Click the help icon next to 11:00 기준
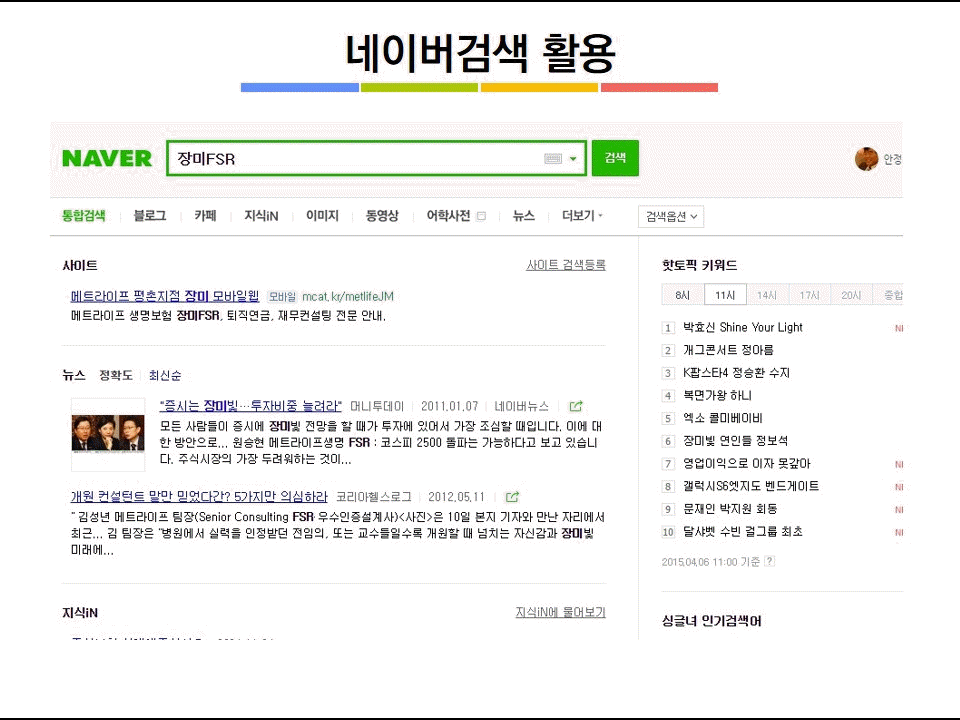Image resolution: width=960 pixels, height=720 pixels. click(x=770, y=561)
